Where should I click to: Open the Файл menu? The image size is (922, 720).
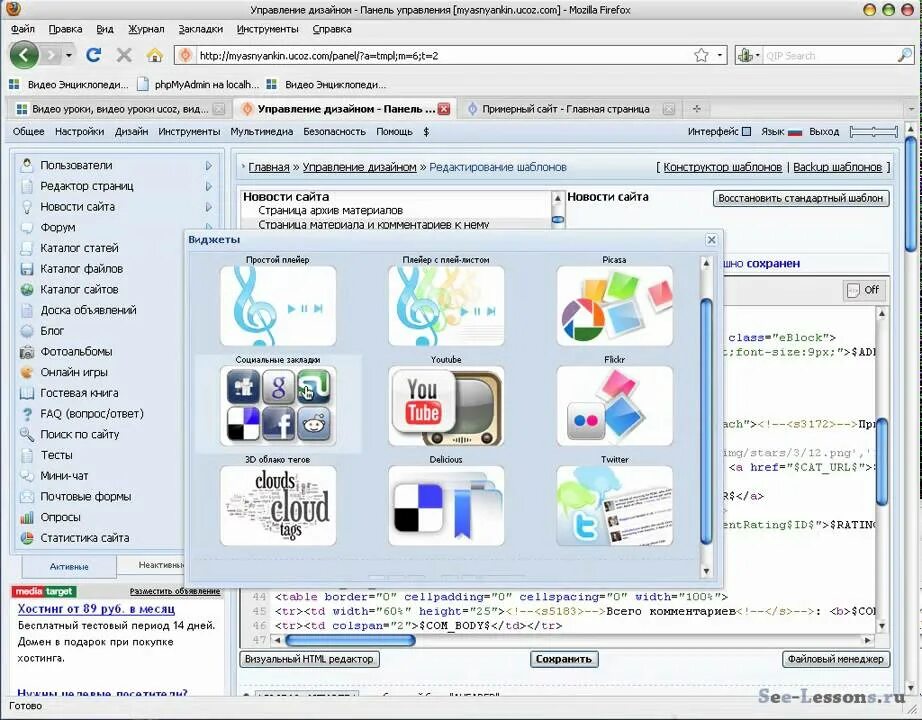23,29
